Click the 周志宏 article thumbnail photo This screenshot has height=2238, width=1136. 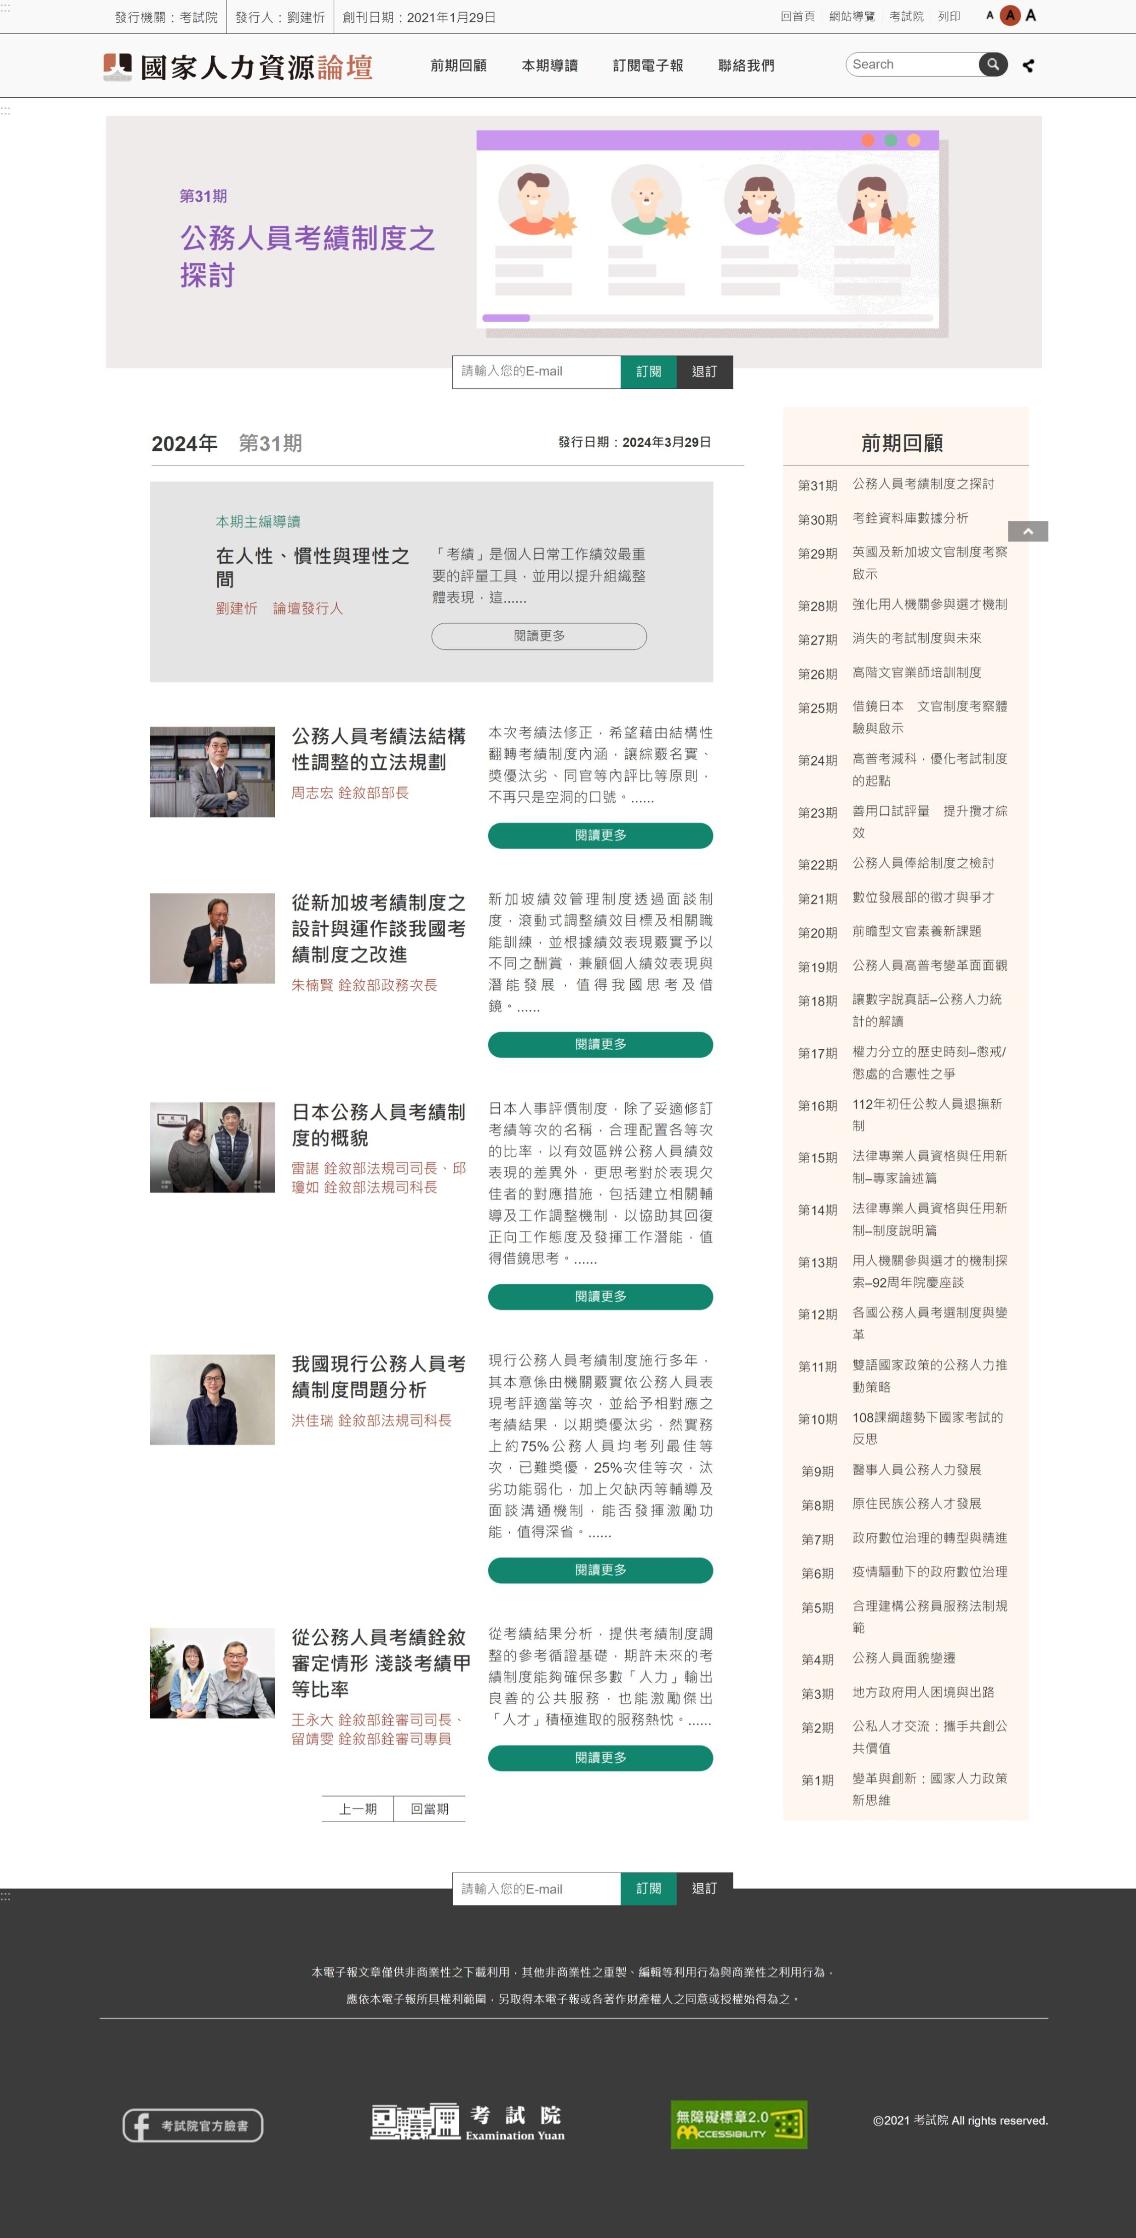212,772
